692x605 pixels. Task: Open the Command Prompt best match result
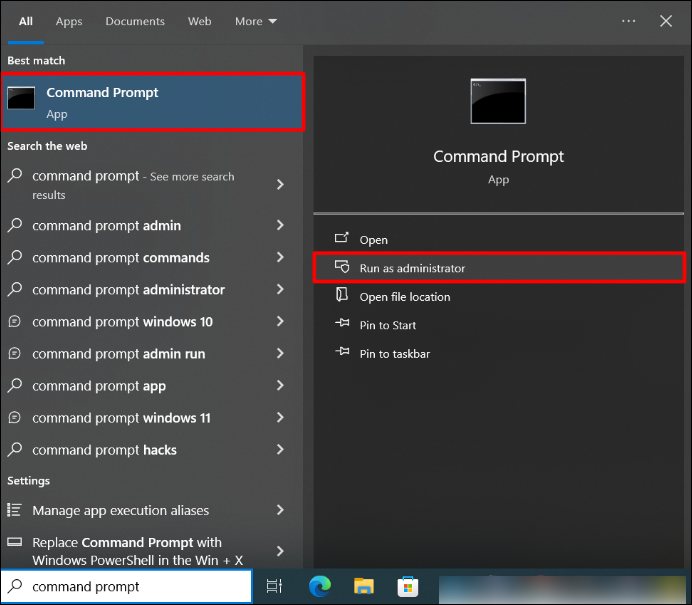(x=153, y=102)
